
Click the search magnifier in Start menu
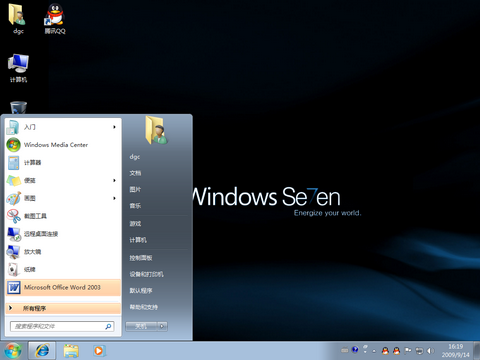pyautogui.click(x=109, y=327)
